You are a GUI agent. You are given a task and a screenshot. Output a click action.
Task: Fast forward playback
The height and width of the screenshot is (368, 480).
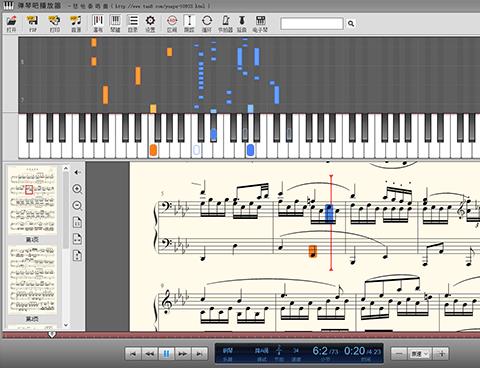[x=183, y=354]
